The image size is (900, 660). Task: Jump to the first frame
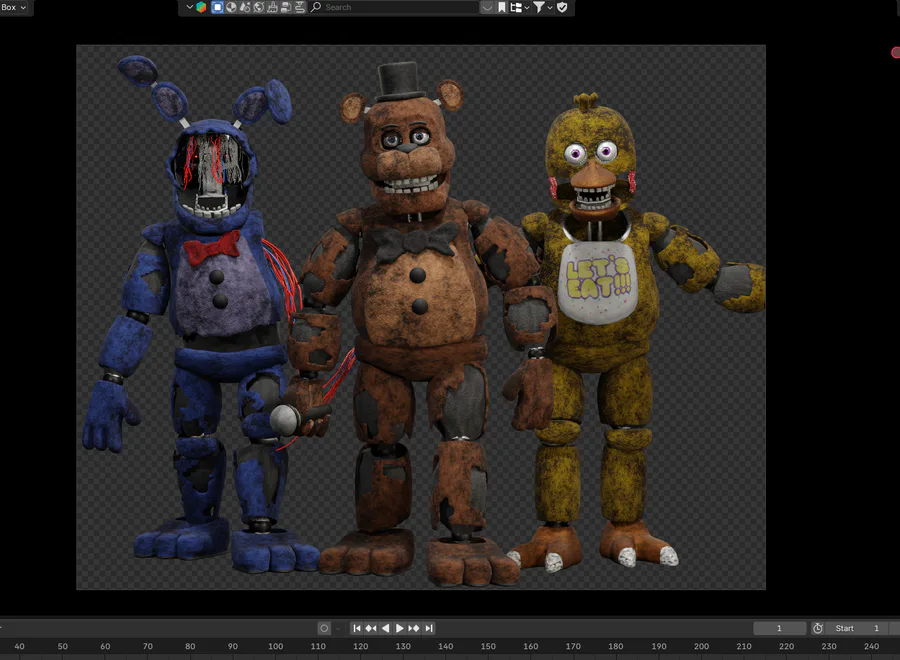click(357, 628)
